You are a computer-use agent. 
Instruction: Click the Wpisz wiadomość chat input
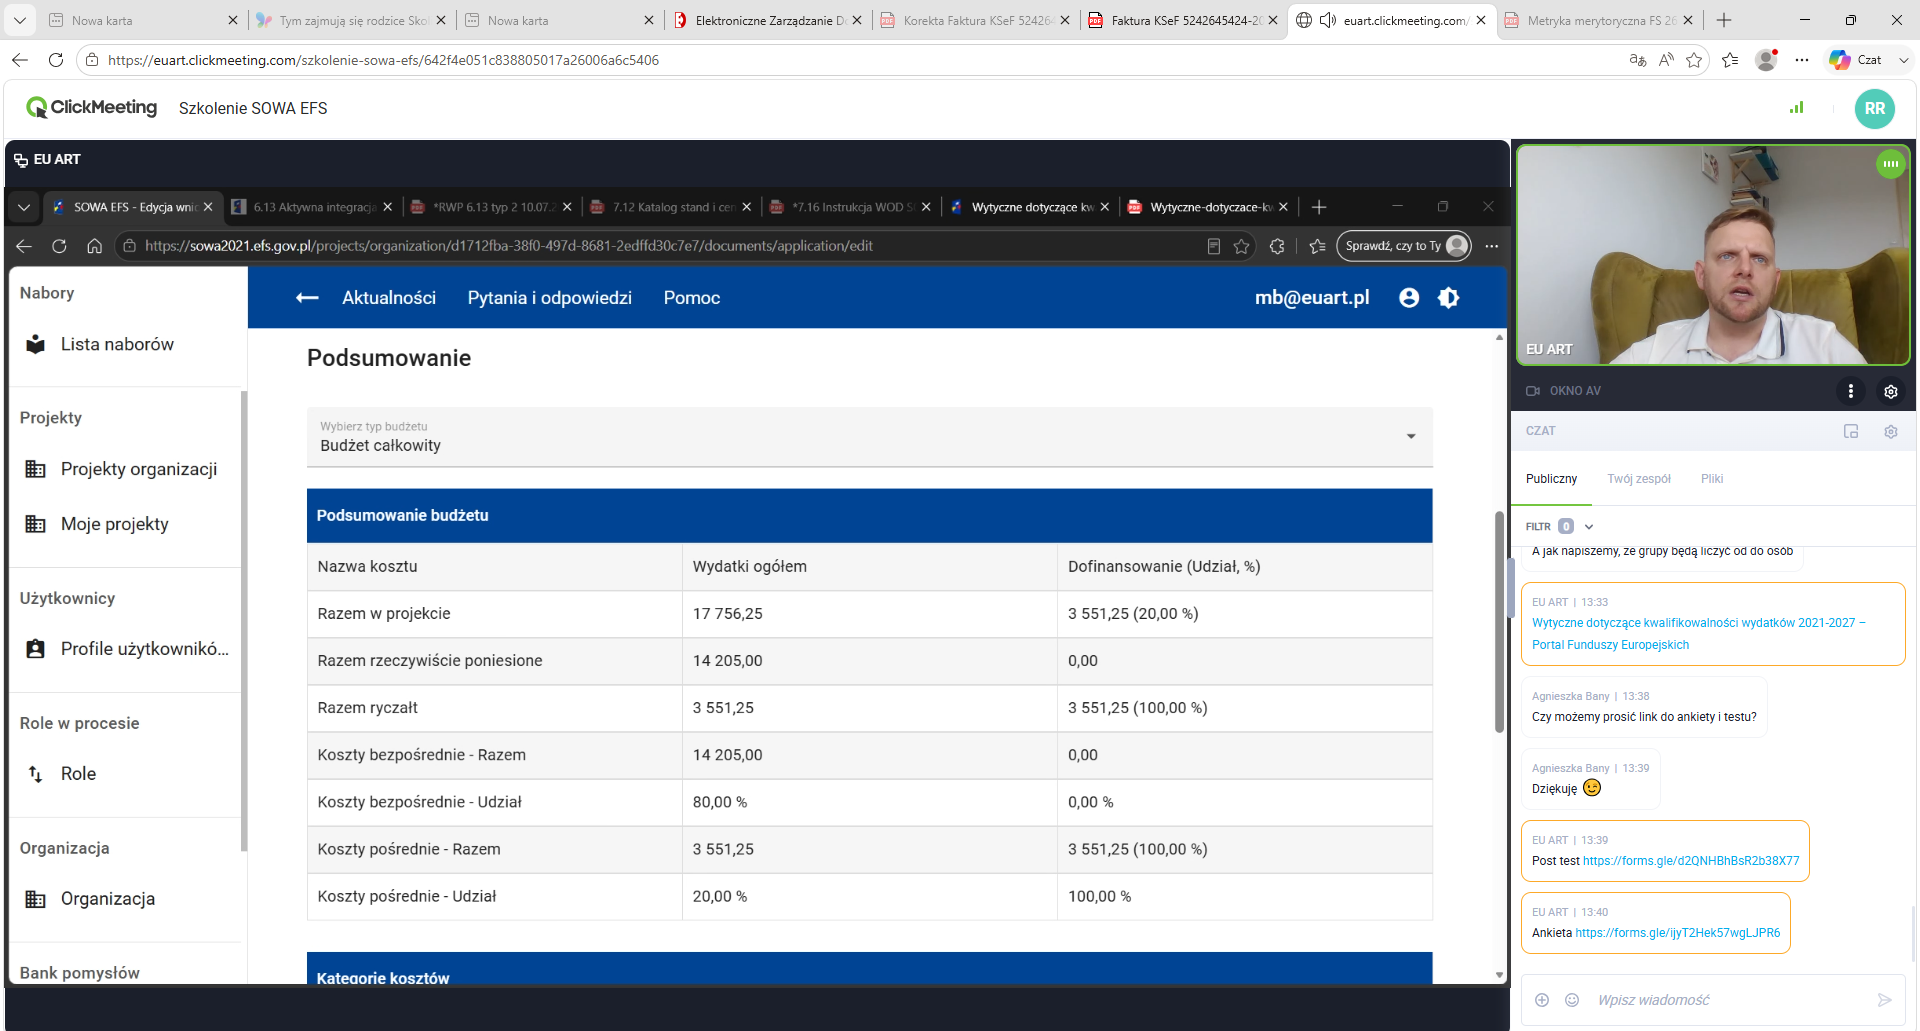click(x=1730, y=1000)
